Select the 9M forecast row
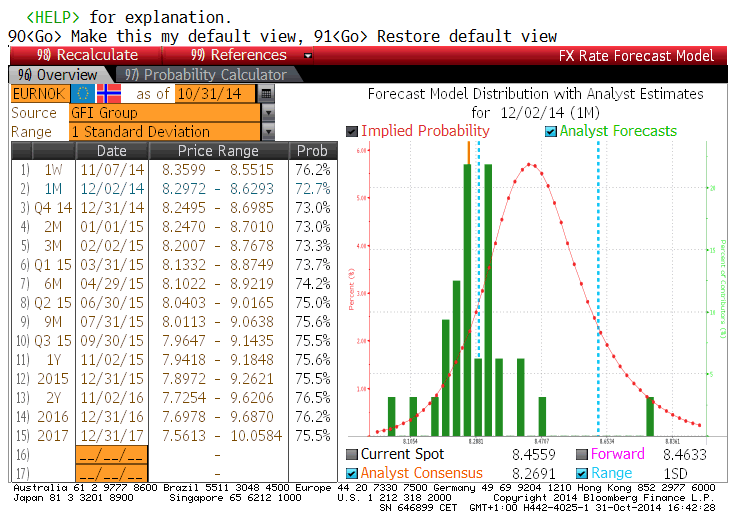The width and height of the screenshot is (736, 527). tap(174, 322)
